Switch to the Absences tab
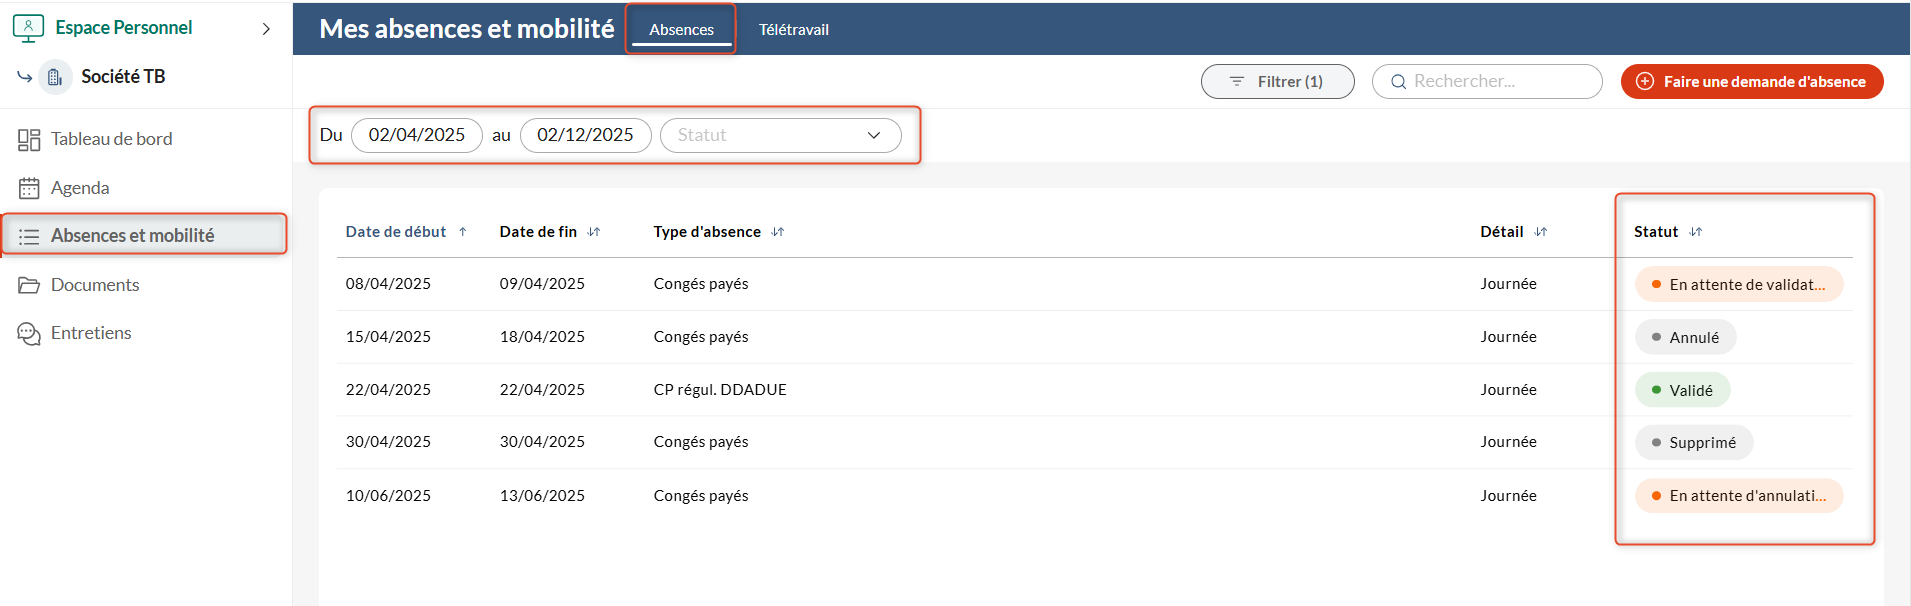This screenshot has width=1911, height=606. click(x=681, y=30)
